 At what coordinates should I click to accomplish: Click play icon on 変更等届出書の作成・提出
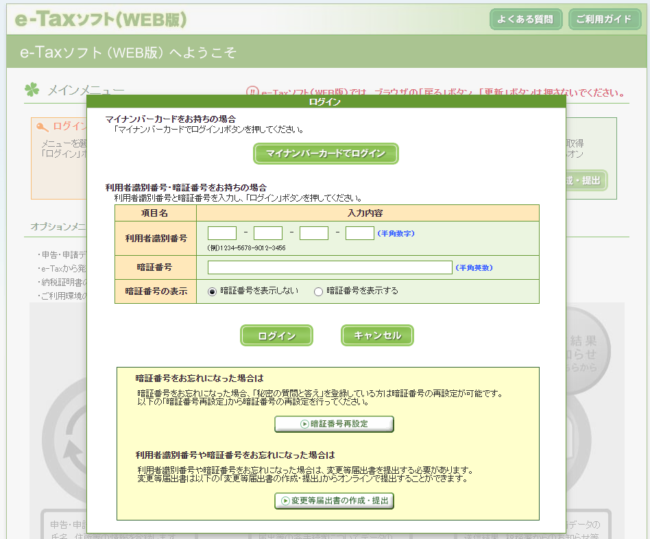coord(285,501)
